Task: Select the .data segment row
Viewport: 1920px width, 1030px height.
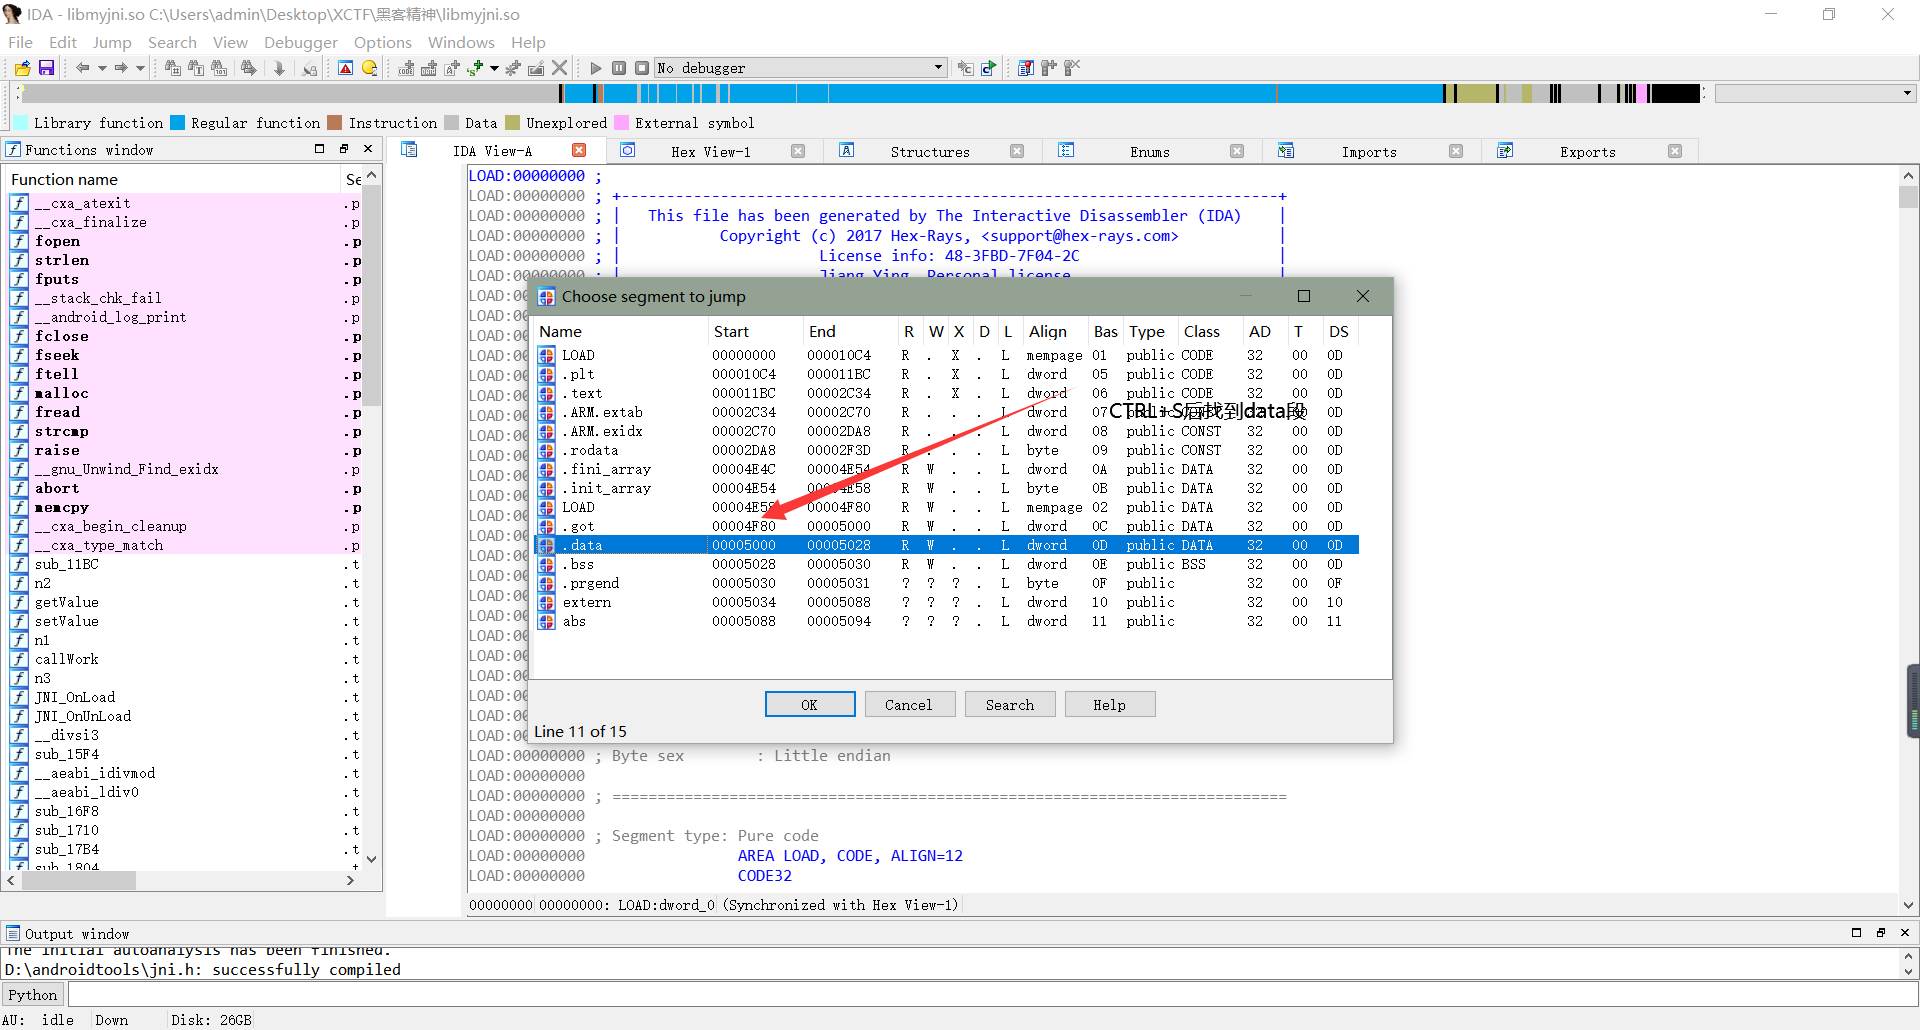Action: [947, 545]
